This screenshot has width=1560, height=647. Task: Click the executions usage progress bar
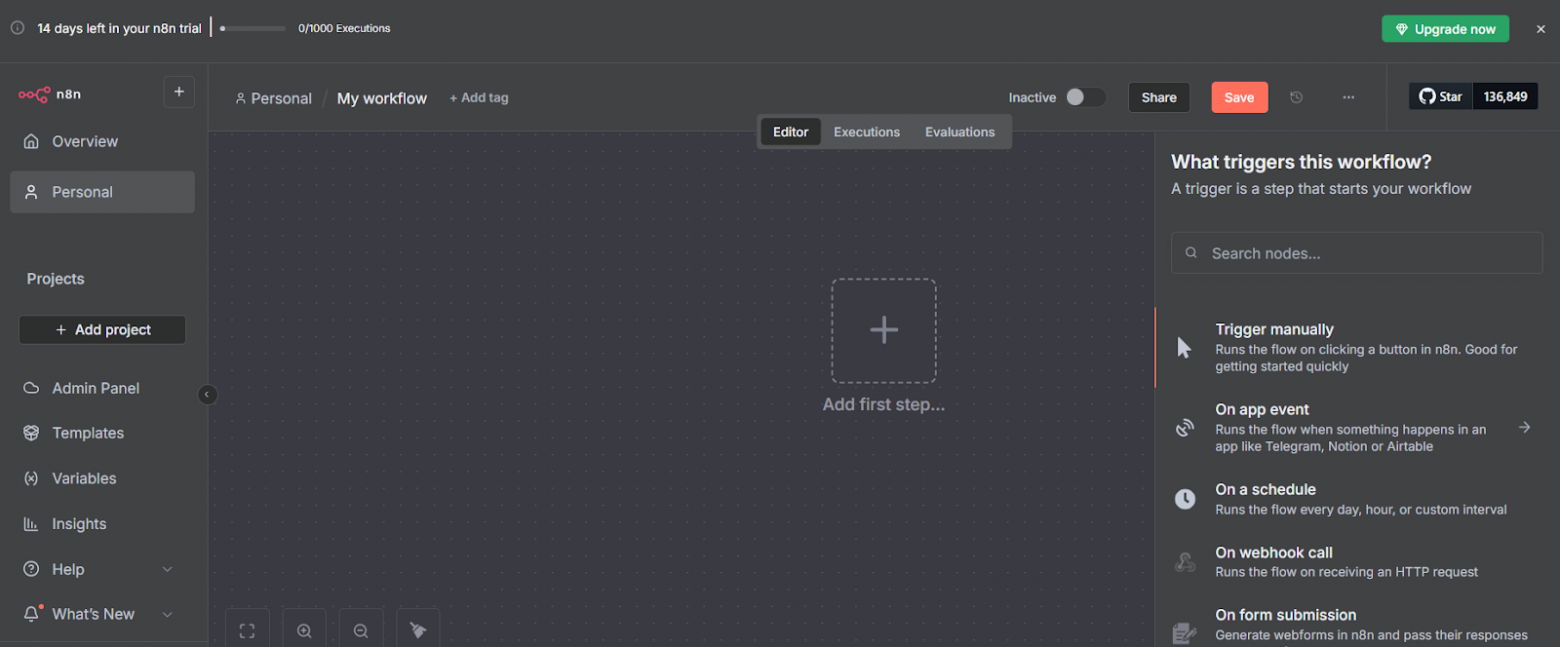[x=253, y=28]
